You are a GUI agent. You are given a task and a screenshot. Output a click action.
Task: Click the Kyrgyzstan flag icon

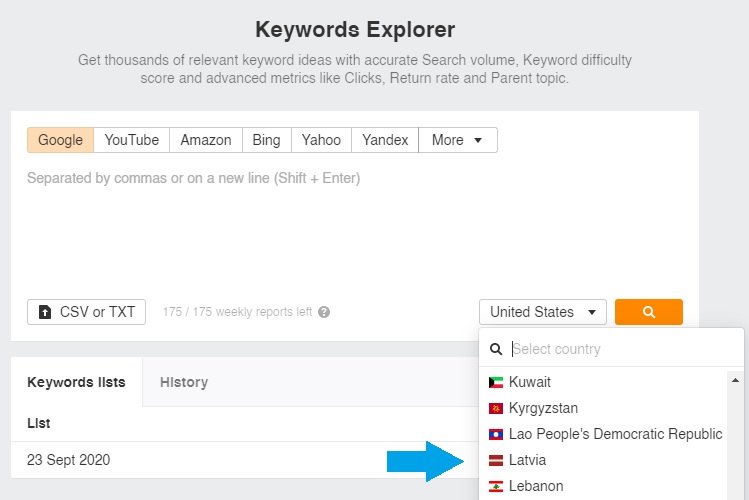(x=496, y=408)
